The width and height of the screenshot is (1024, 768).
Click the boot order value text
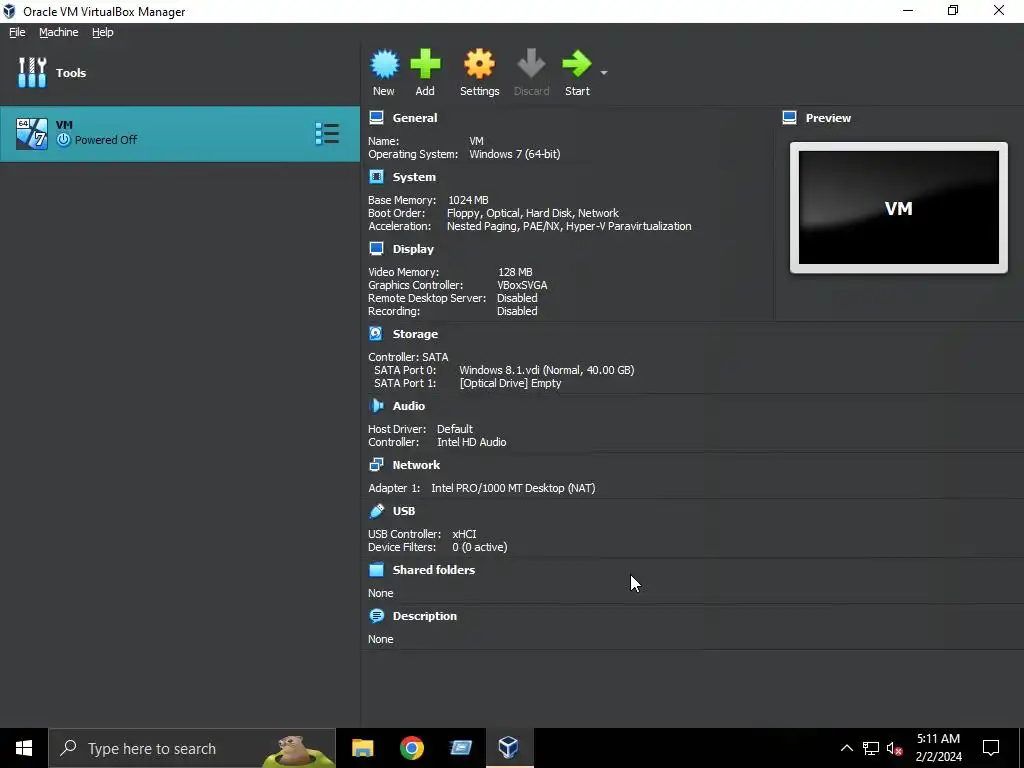pyautogui.click(x=533, y=213)
